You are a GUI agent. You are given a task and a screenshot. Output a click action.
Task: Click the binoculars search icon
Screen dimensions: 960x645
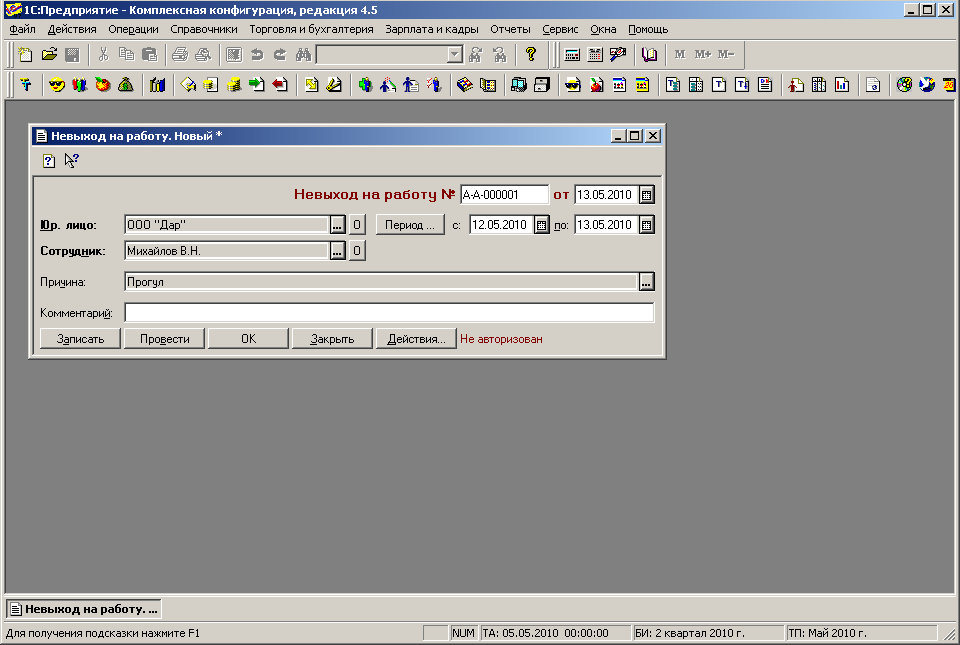304,55
